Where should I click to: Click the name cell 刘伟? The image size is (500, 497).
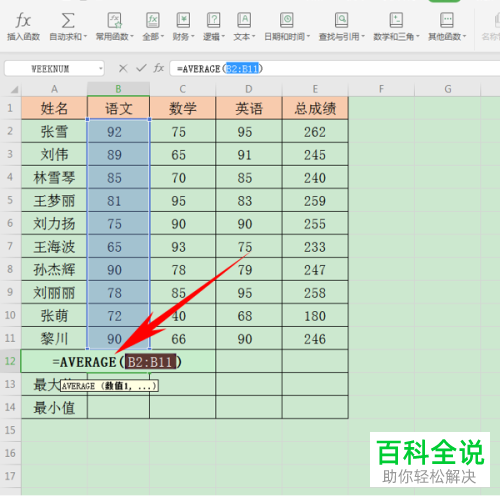(54, 154)
